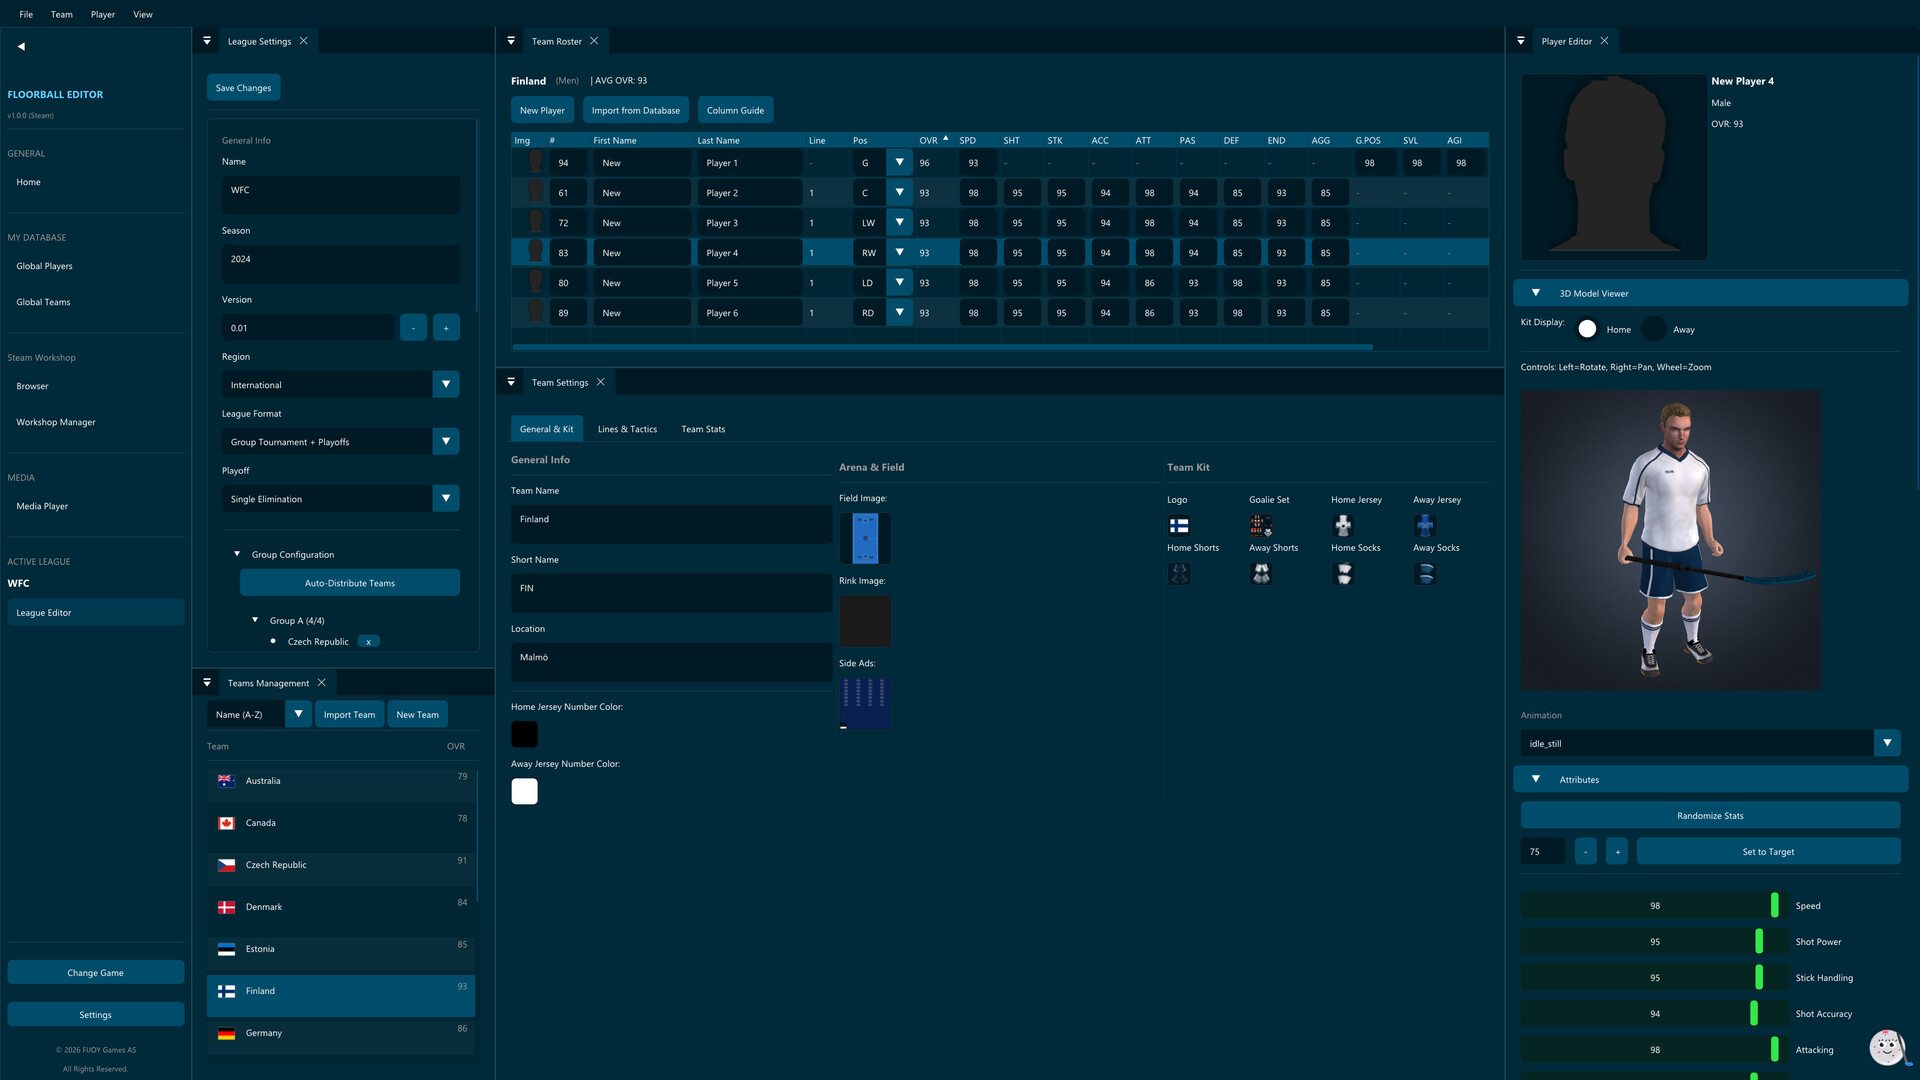
Task: Switch to the Lines & Tactics tab
Action: click(627, 428)
